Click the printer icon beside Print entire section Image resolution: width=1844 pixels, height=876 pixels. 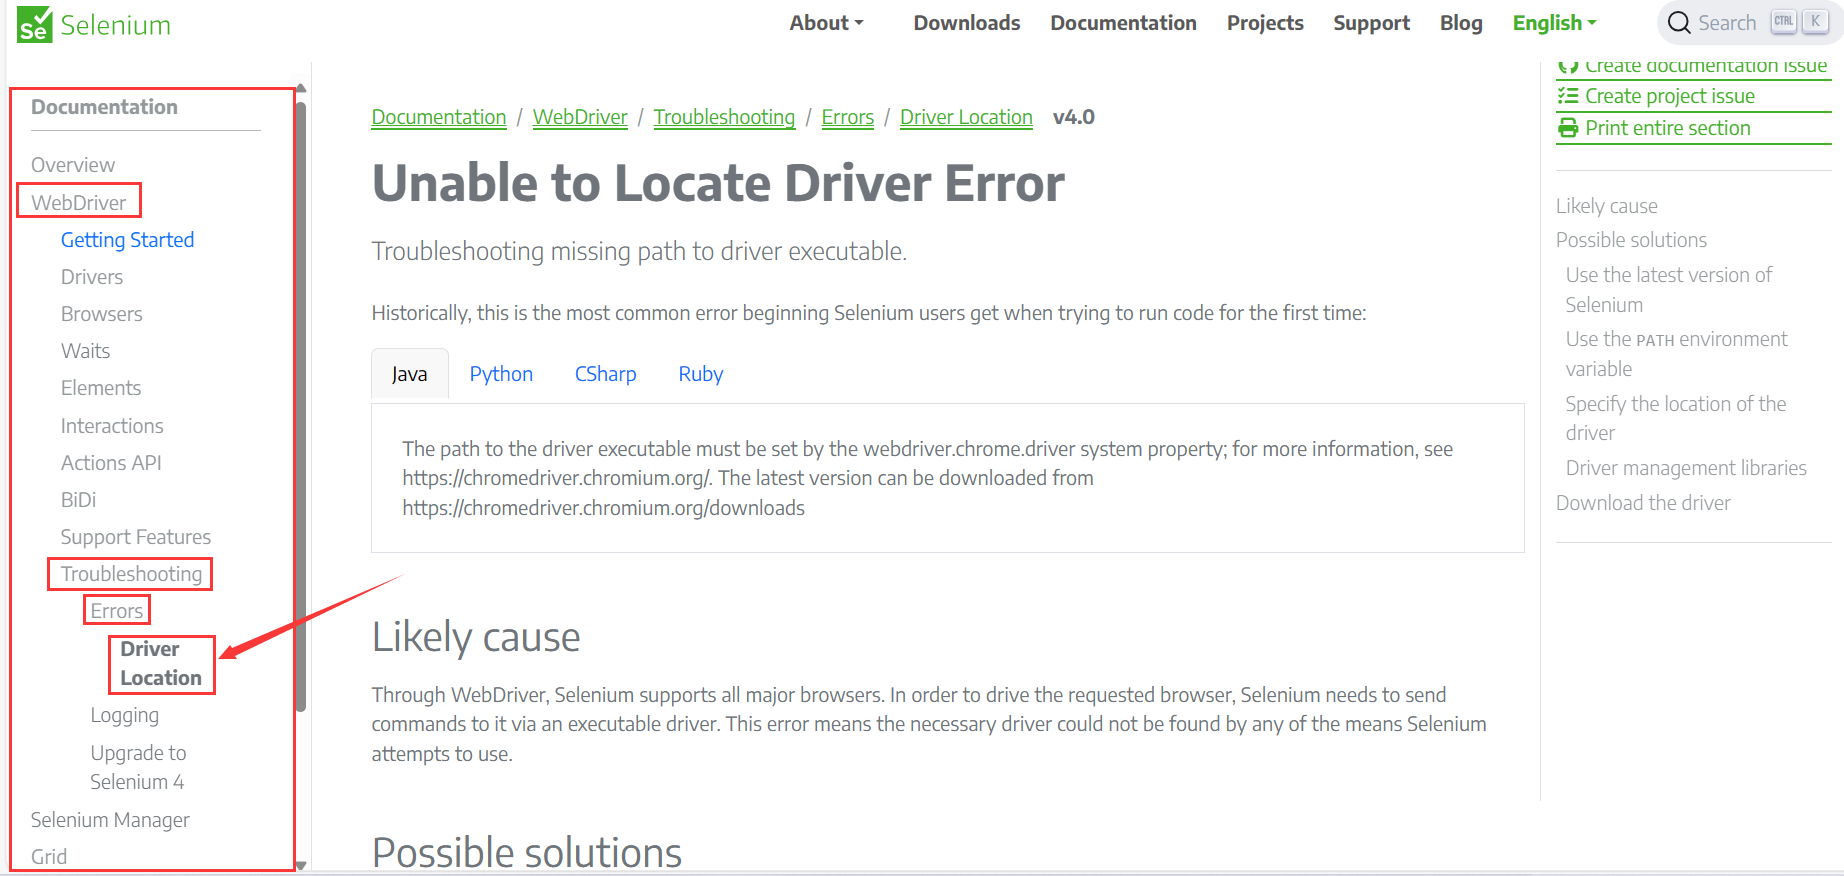point(1568,128)
